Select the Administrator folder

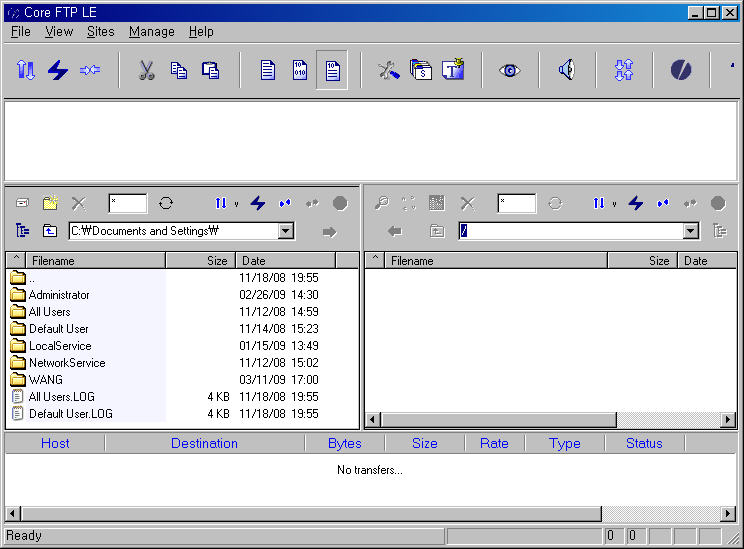pyautogui.click(x=59, y=295)
